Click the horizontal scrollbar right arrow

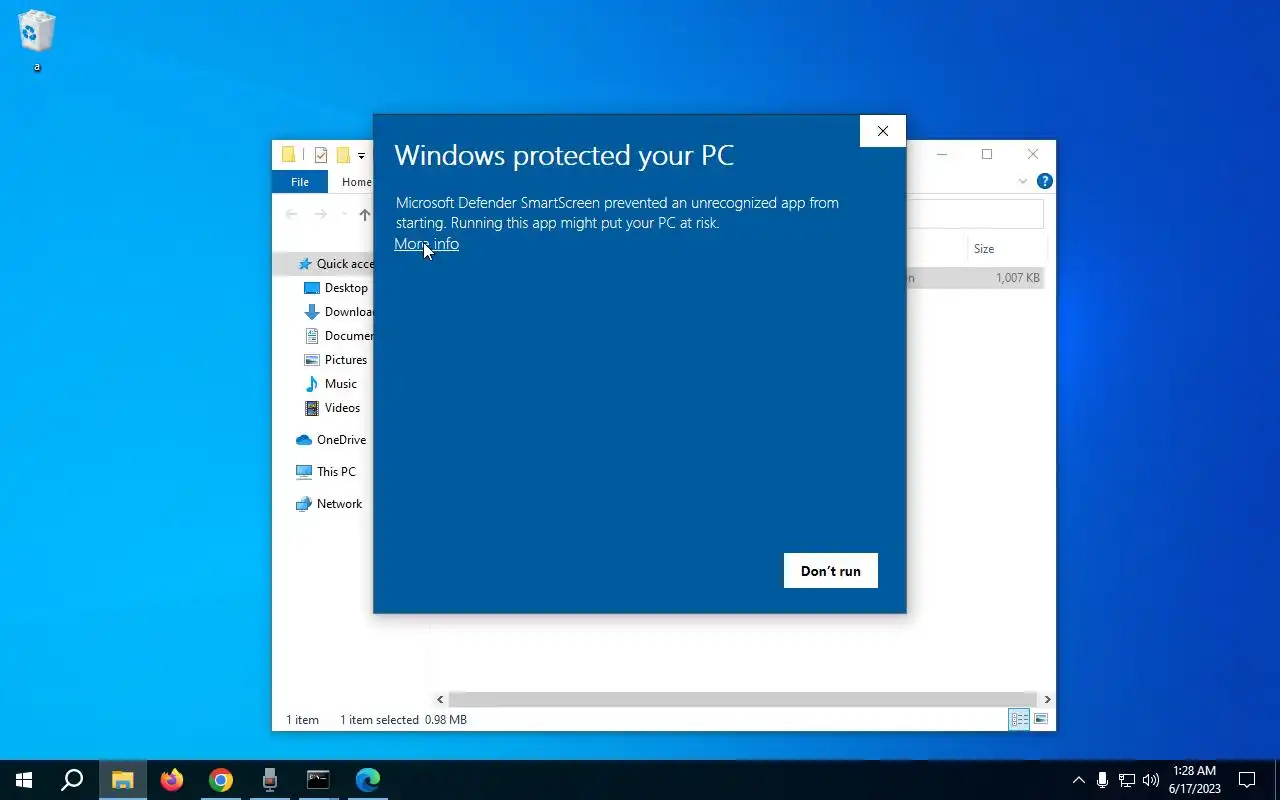(1047, 700)
